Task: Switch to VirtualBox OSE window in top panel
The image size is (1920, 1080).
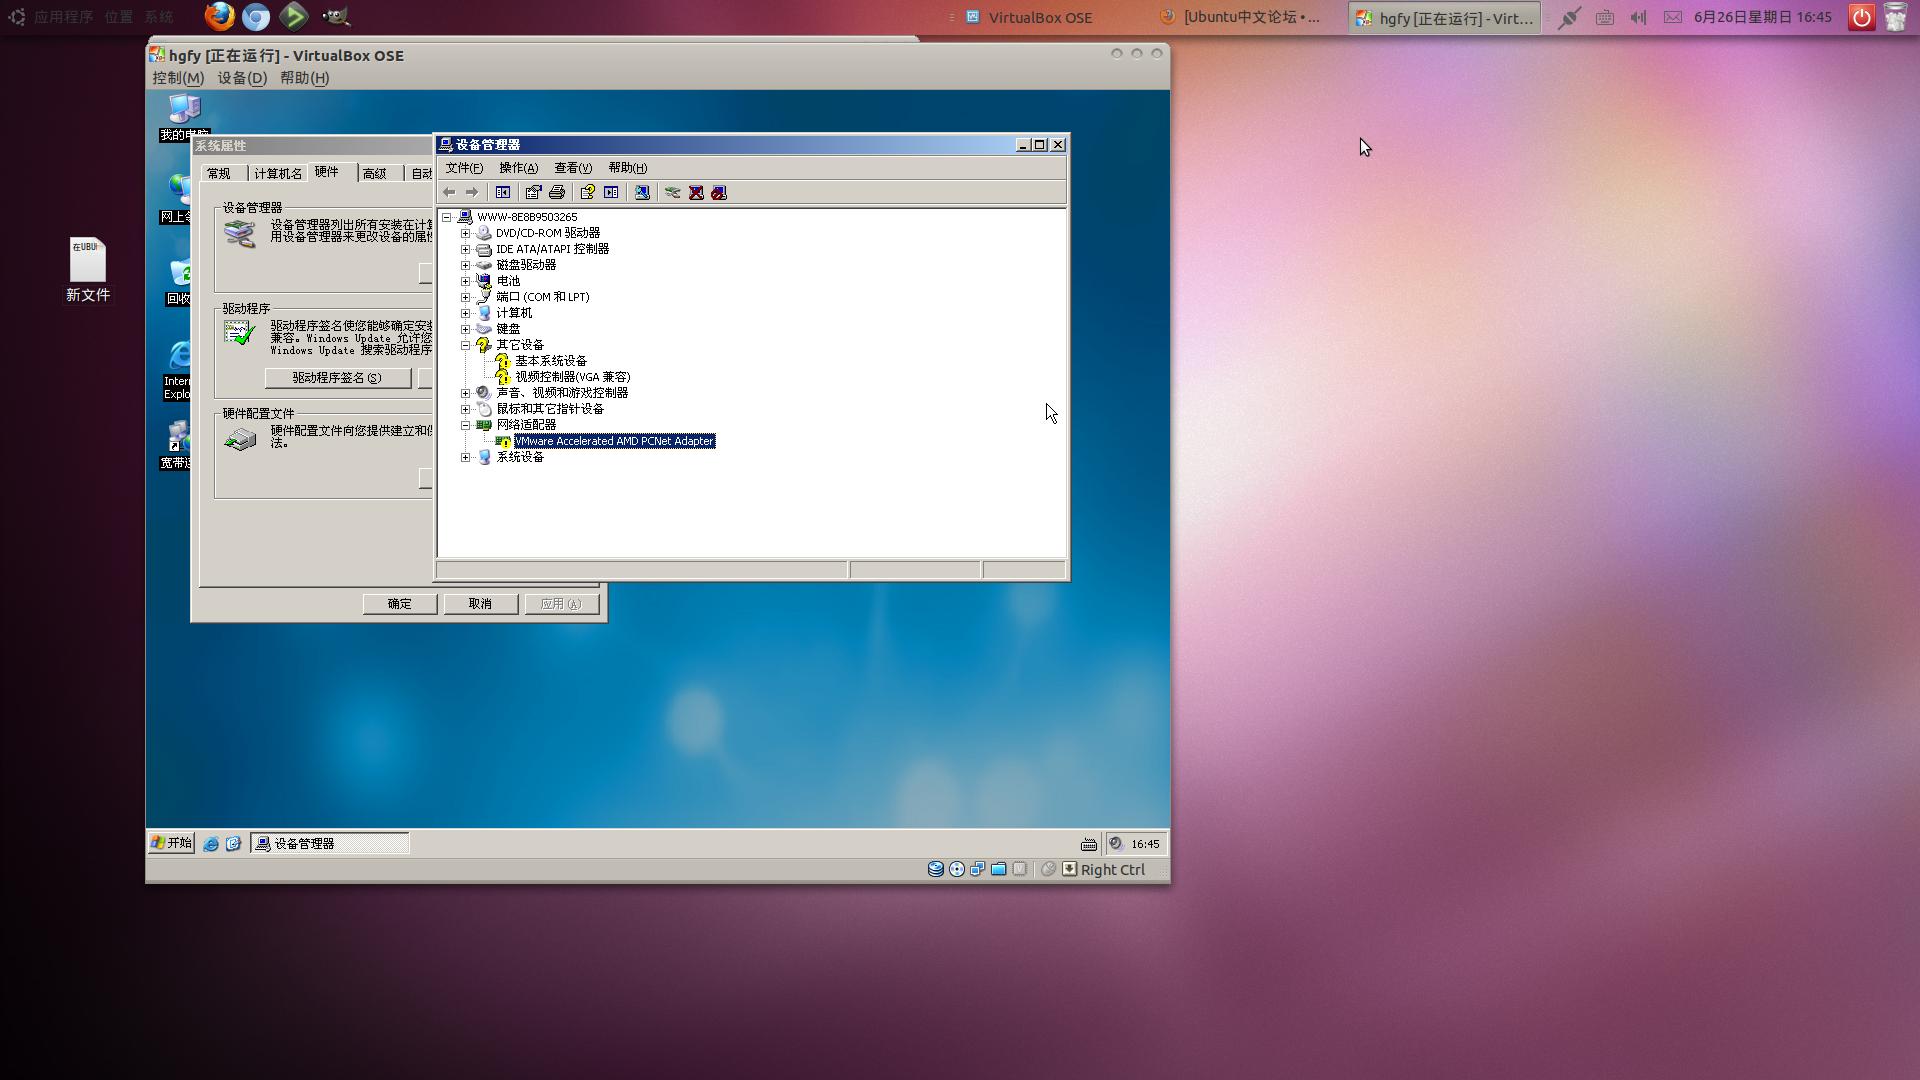Action: coord(1030,17)
